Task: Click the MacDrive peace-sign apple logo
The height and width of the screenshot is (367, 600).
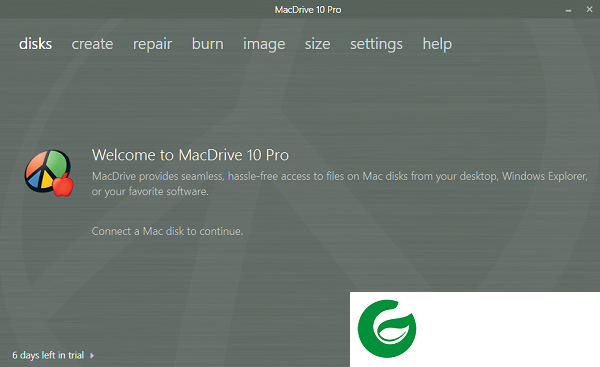Action: pyautogui.click(x=49, y=173)
